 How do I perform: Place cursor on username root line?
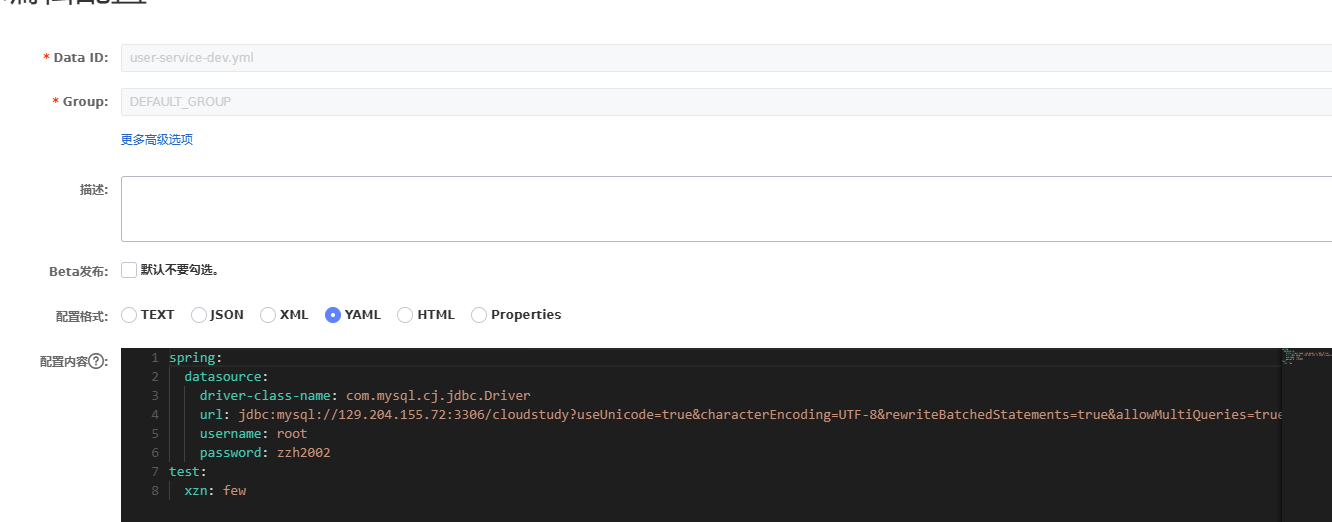(x=253, y=434)
